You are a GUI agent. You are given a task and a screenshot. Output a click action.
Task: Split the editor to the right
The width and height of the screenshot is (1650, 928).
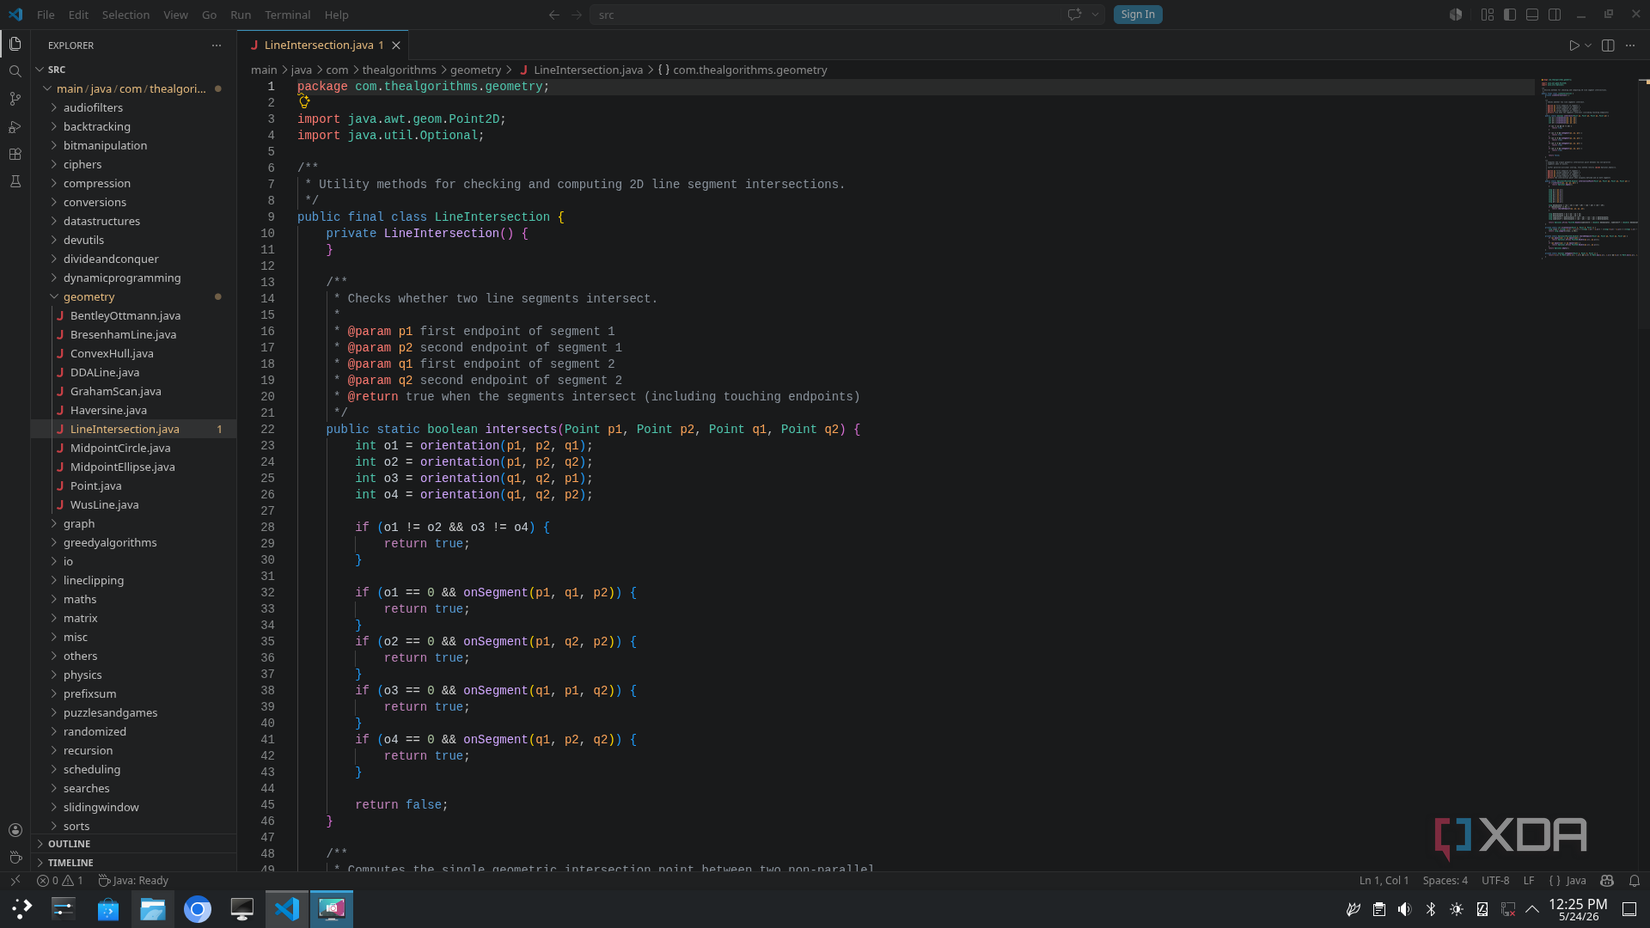pyautogui.click(x=1608, y=45)
